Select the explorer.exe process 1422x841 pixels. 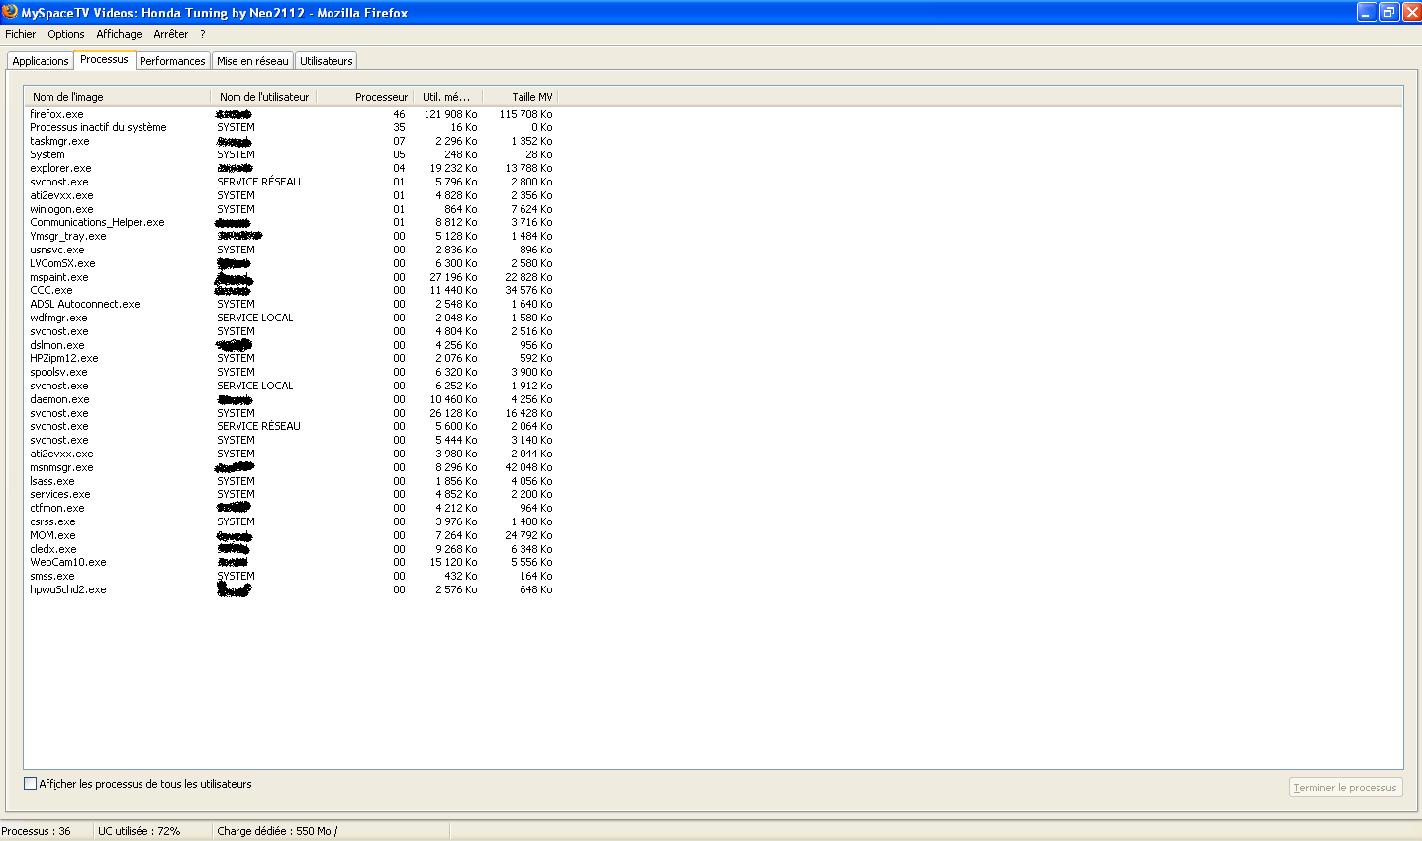[60, 168]
